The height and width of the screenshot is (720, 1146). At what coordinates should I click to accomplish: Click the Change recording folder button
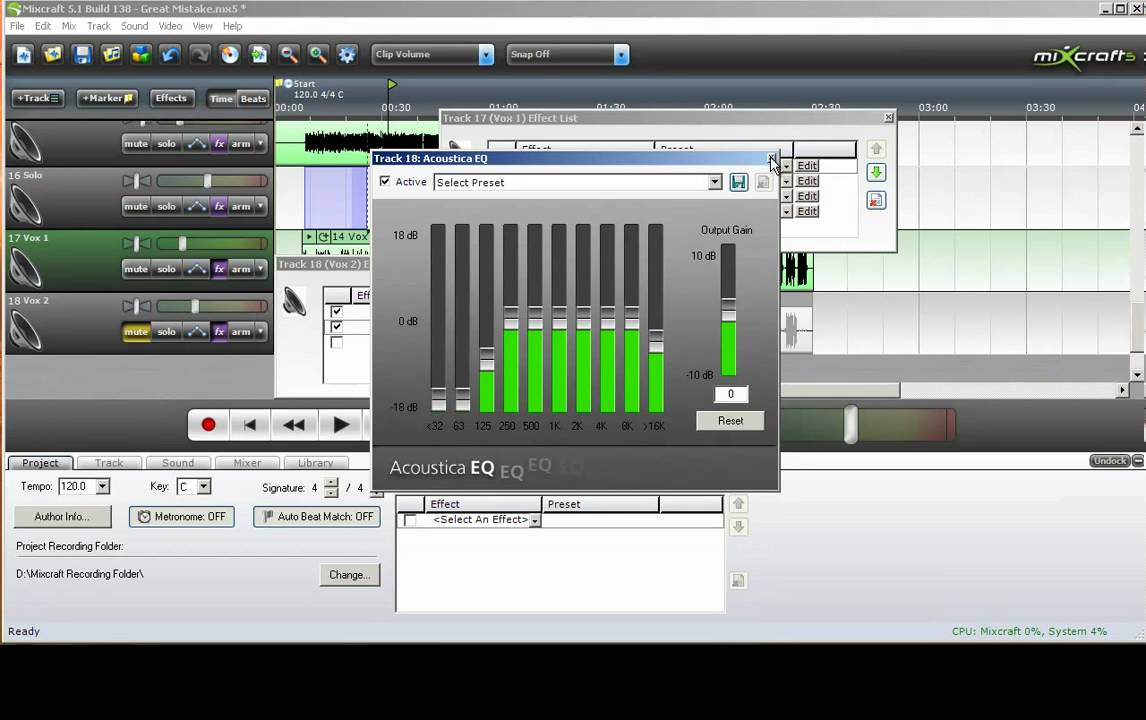(x=349, y=575)
